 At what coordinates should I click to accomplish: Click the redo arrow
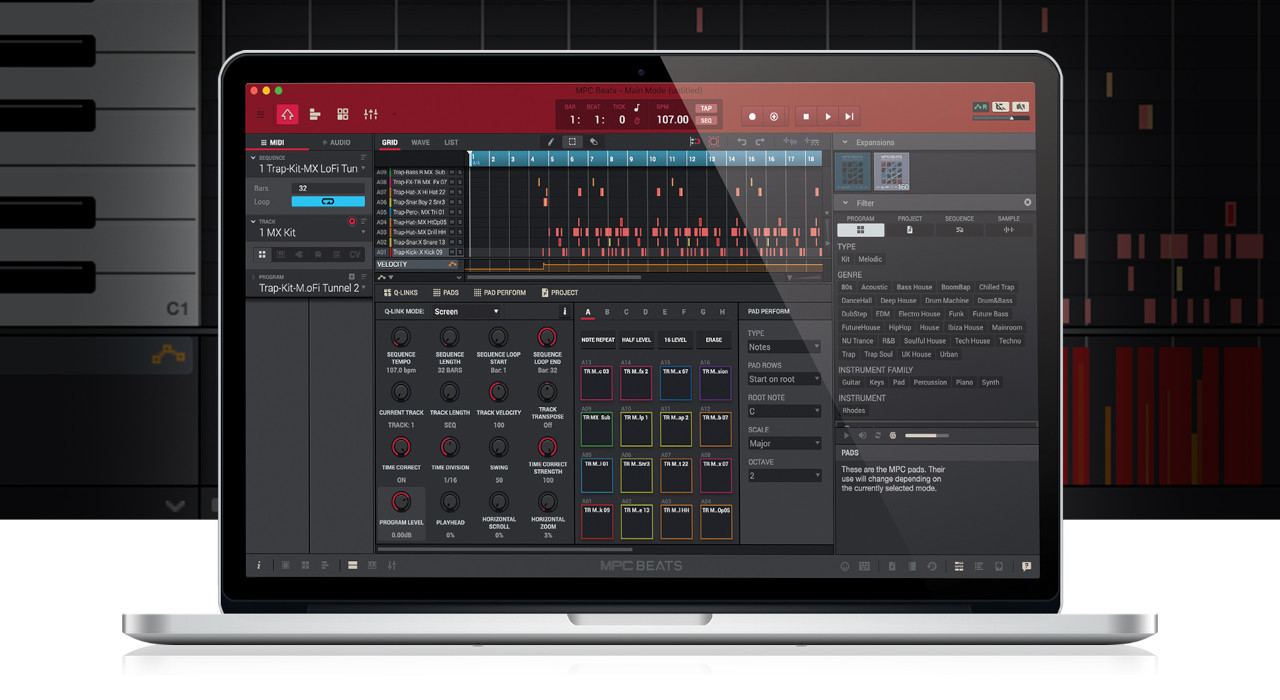(x=760, y=142)
